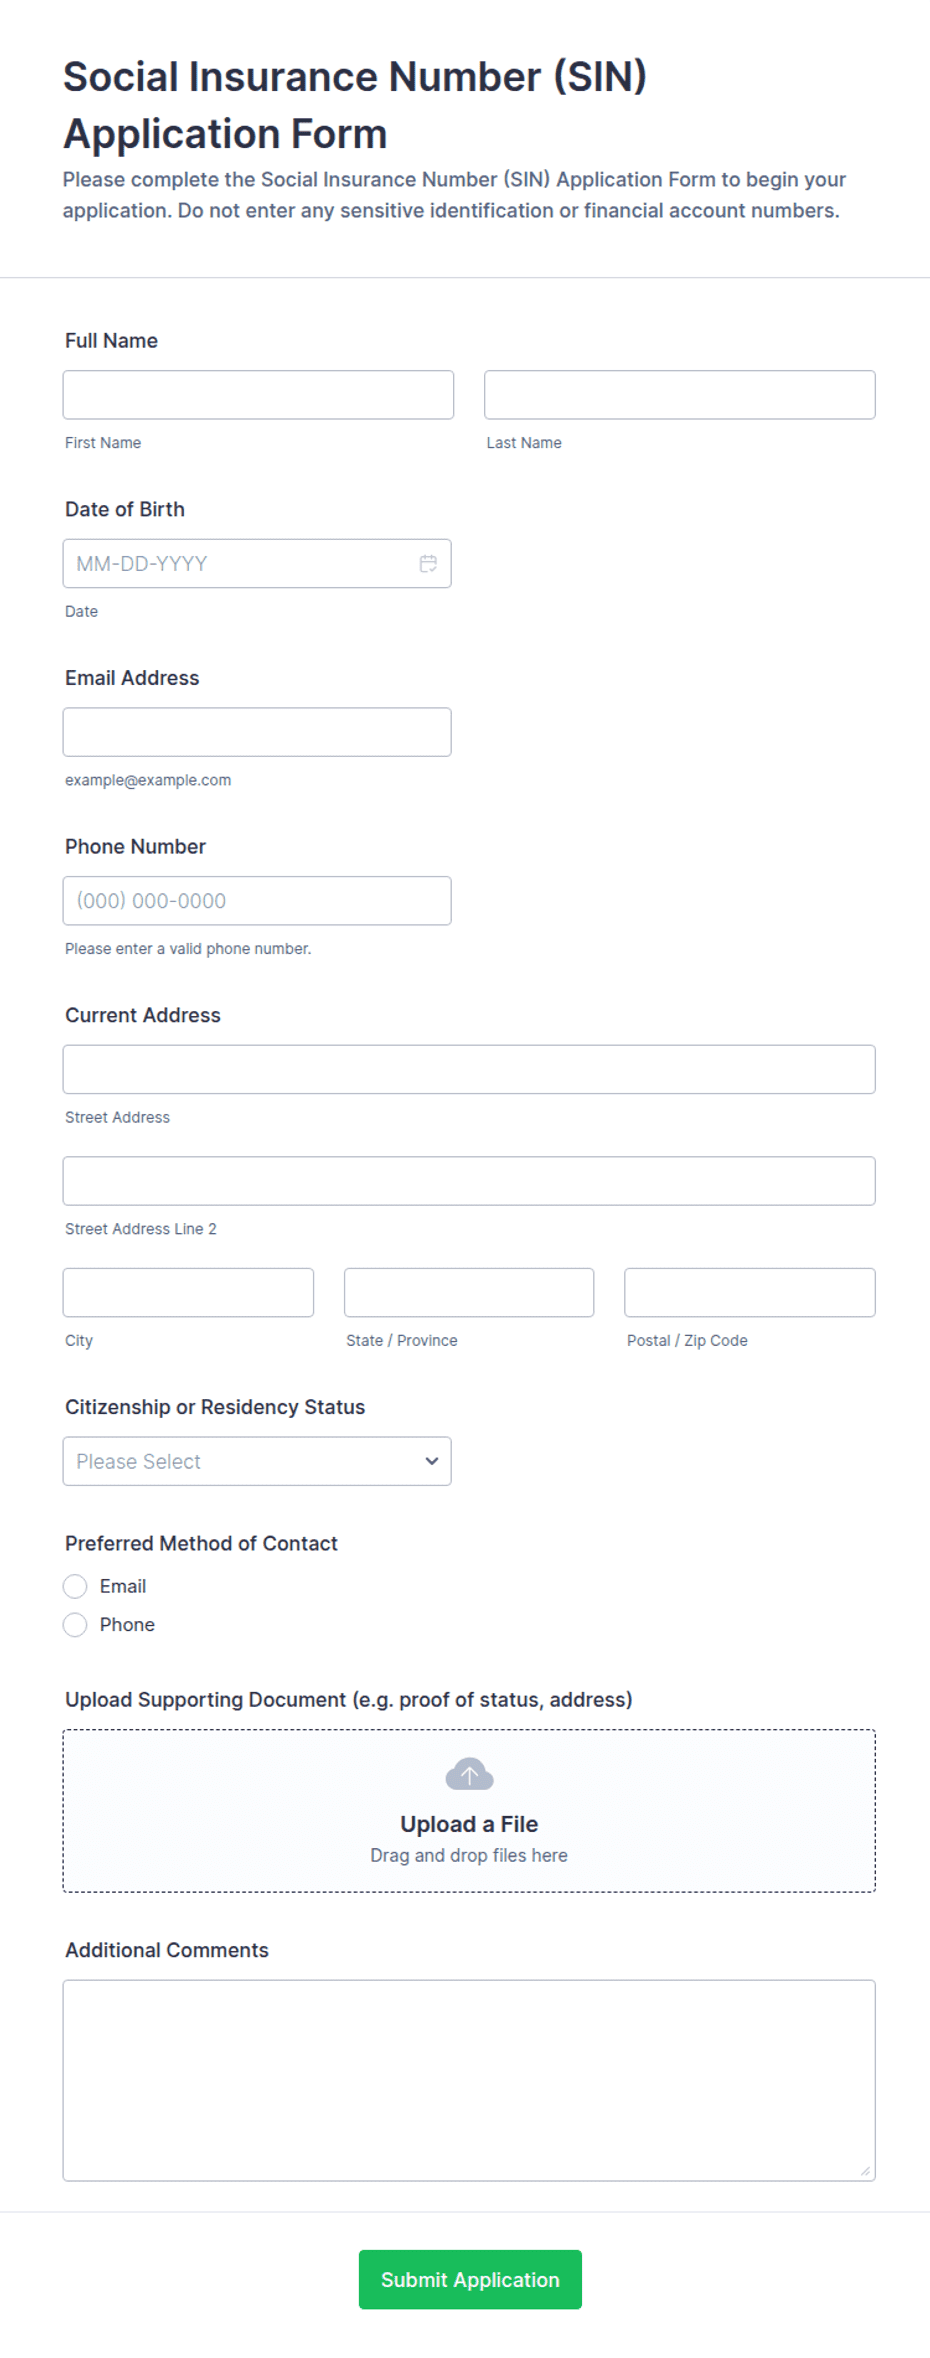Click the Upload a File area

coord(469,1811)
